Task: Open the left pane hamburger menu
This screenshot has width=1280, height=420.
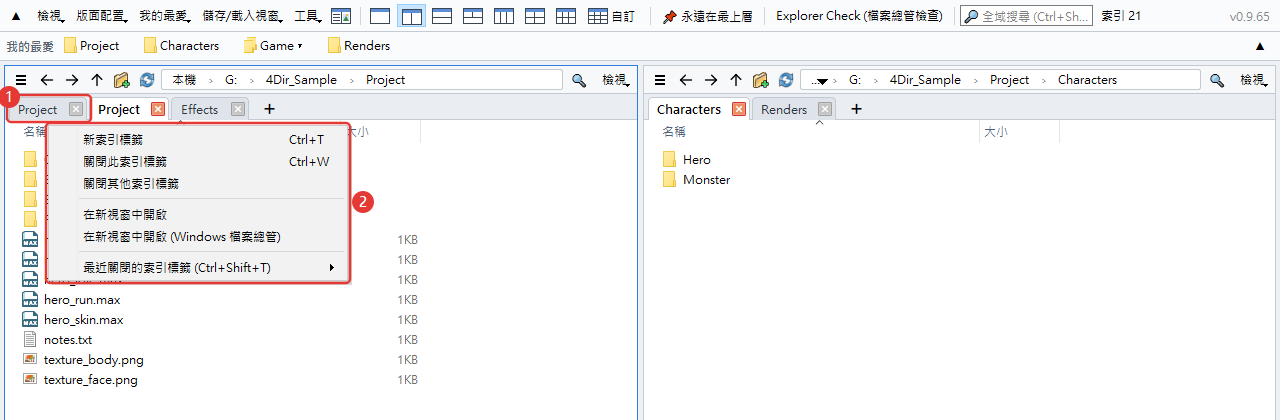Action: (21, 80)
